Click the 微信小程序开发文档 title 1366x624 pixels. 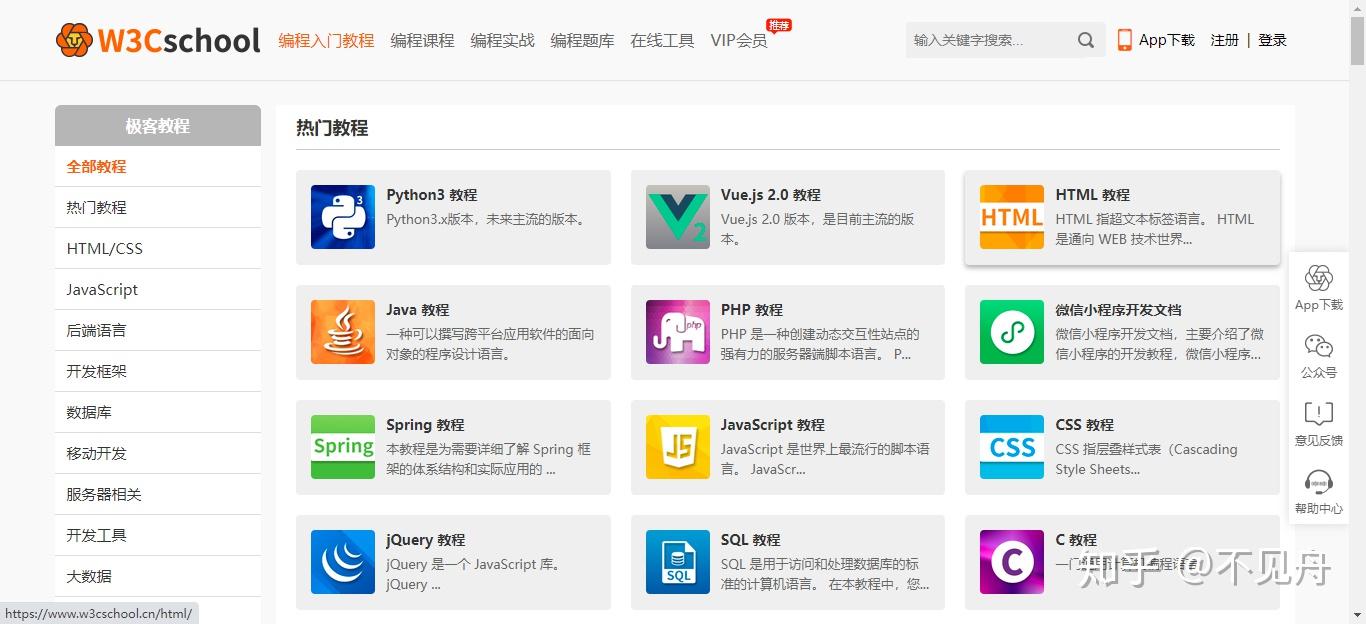coord(1119,310)
